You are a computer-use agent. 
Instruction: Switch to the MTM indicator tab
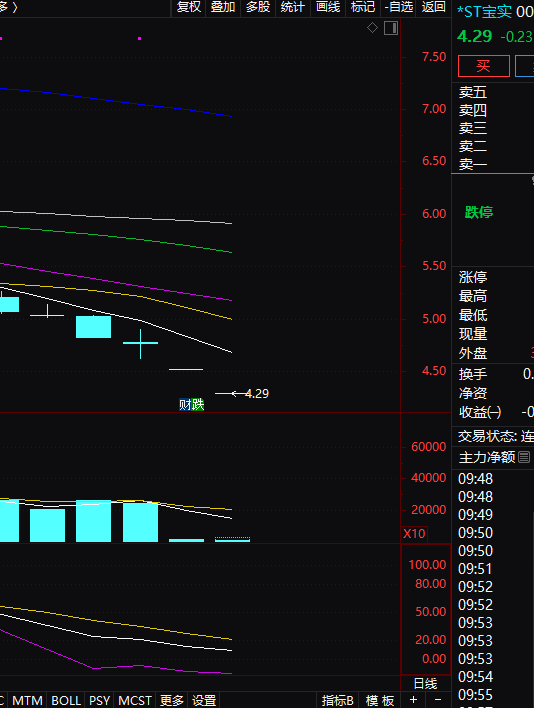tap(27, 700)
